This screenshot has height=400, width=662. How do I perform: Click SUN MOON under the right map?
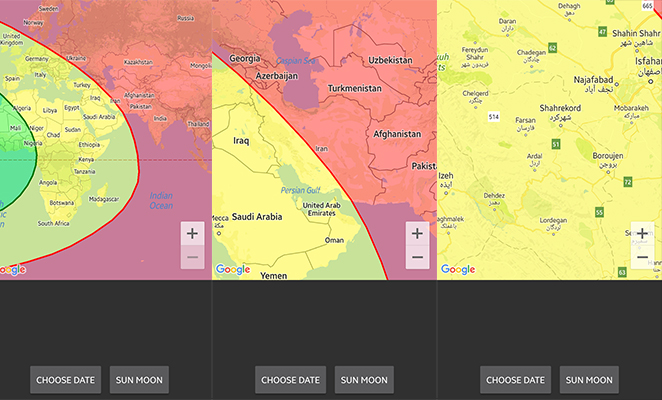(589, 380)
